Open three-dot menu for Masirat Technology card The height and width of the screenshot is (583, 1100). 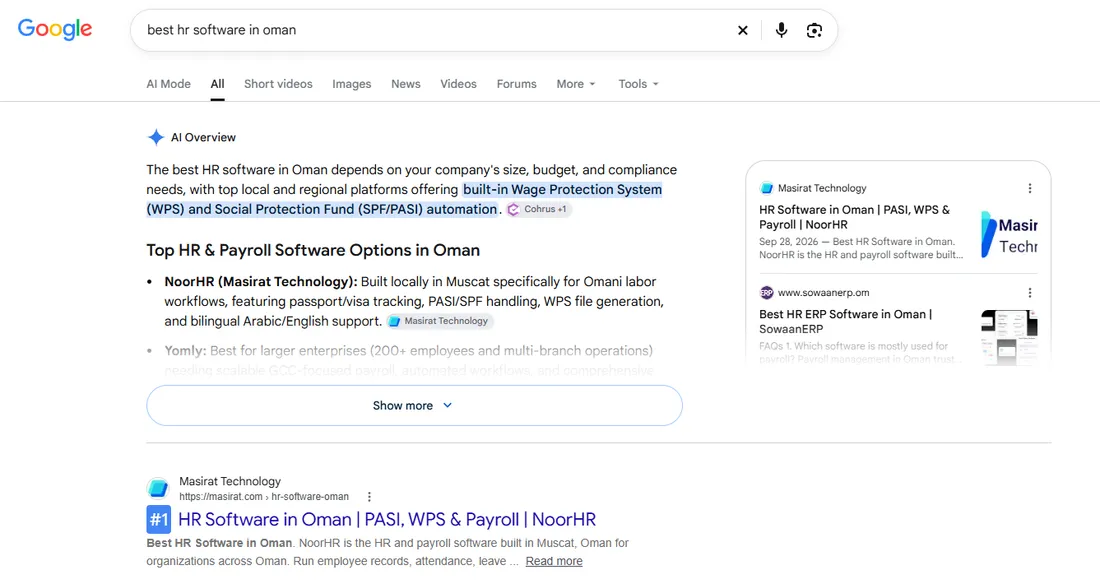coord(1029,188)
